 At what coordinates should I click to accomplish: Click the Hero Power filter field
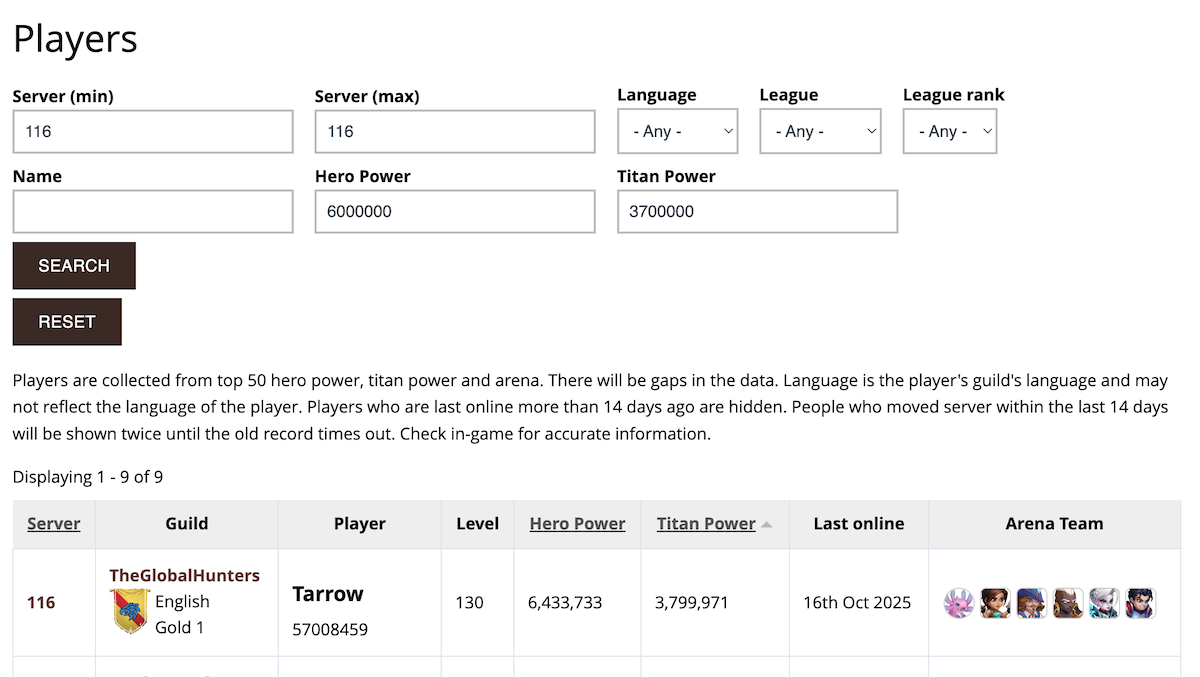455,212
